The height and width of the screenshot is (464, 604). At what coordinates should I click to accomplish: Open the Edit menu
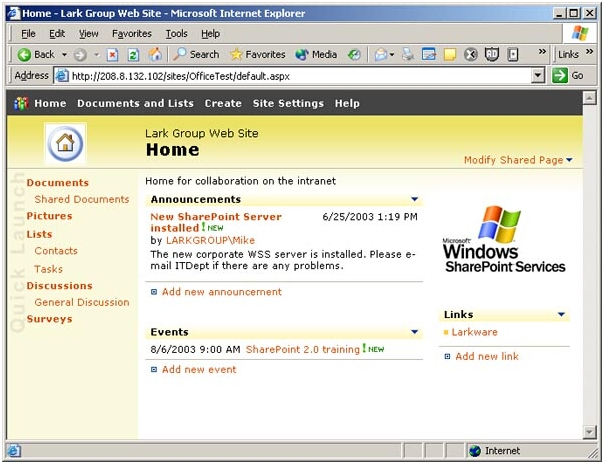(57, 34)
